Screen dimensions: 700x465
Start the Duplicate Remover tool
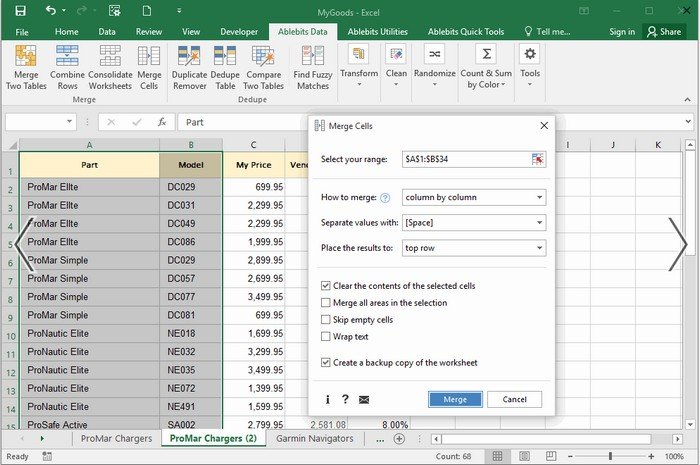(189, 67)
